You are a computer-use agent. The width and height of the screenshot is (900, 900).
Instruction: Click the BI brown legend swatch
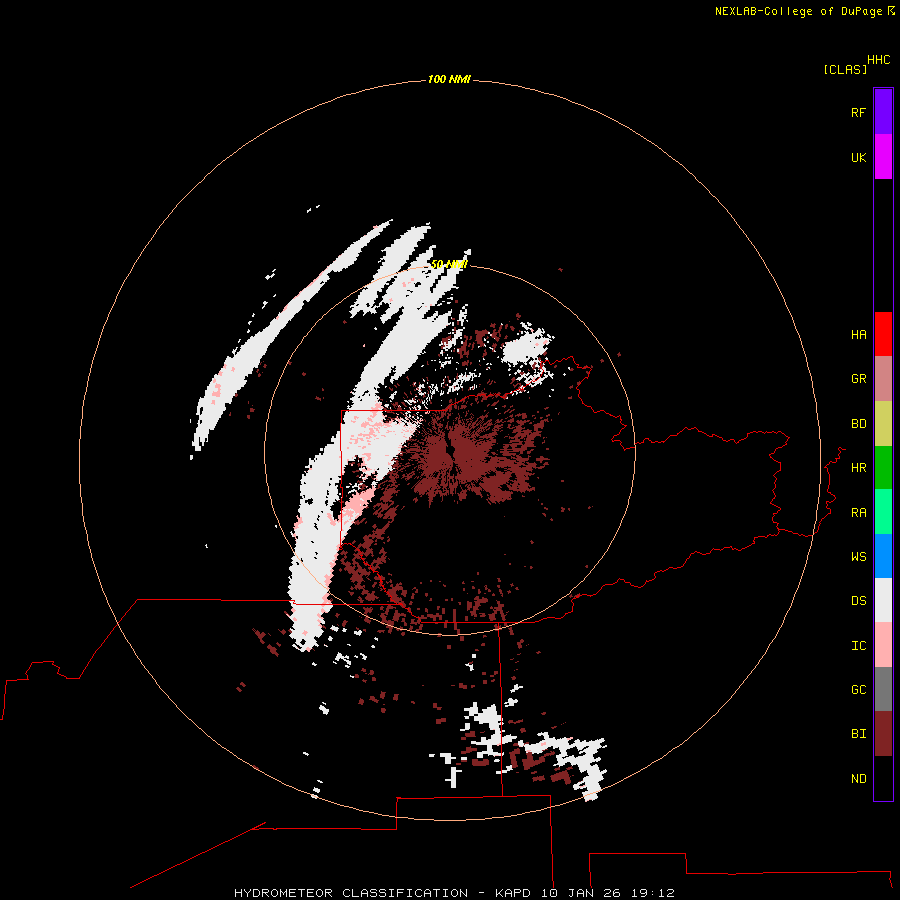pos(883,734)
